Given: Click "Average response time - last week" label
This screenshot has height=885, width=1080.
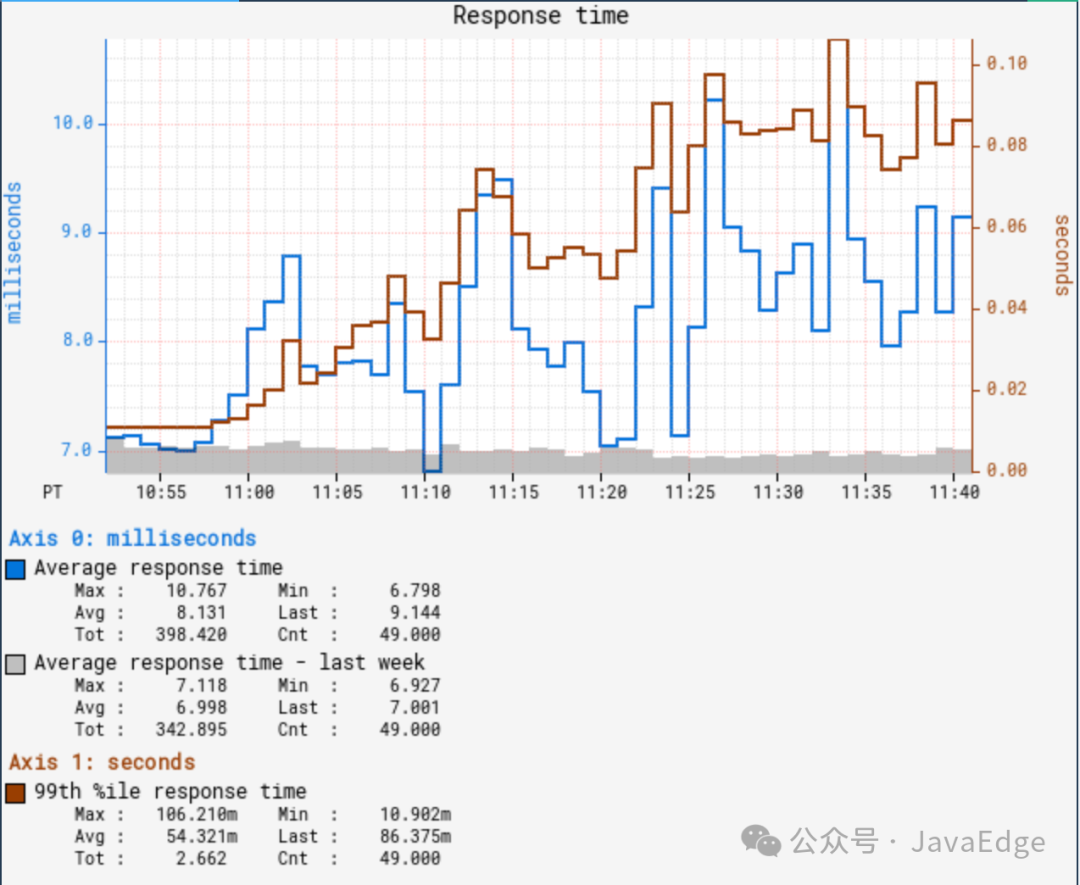Looking at the screenshot, I should tap(229, 663).
